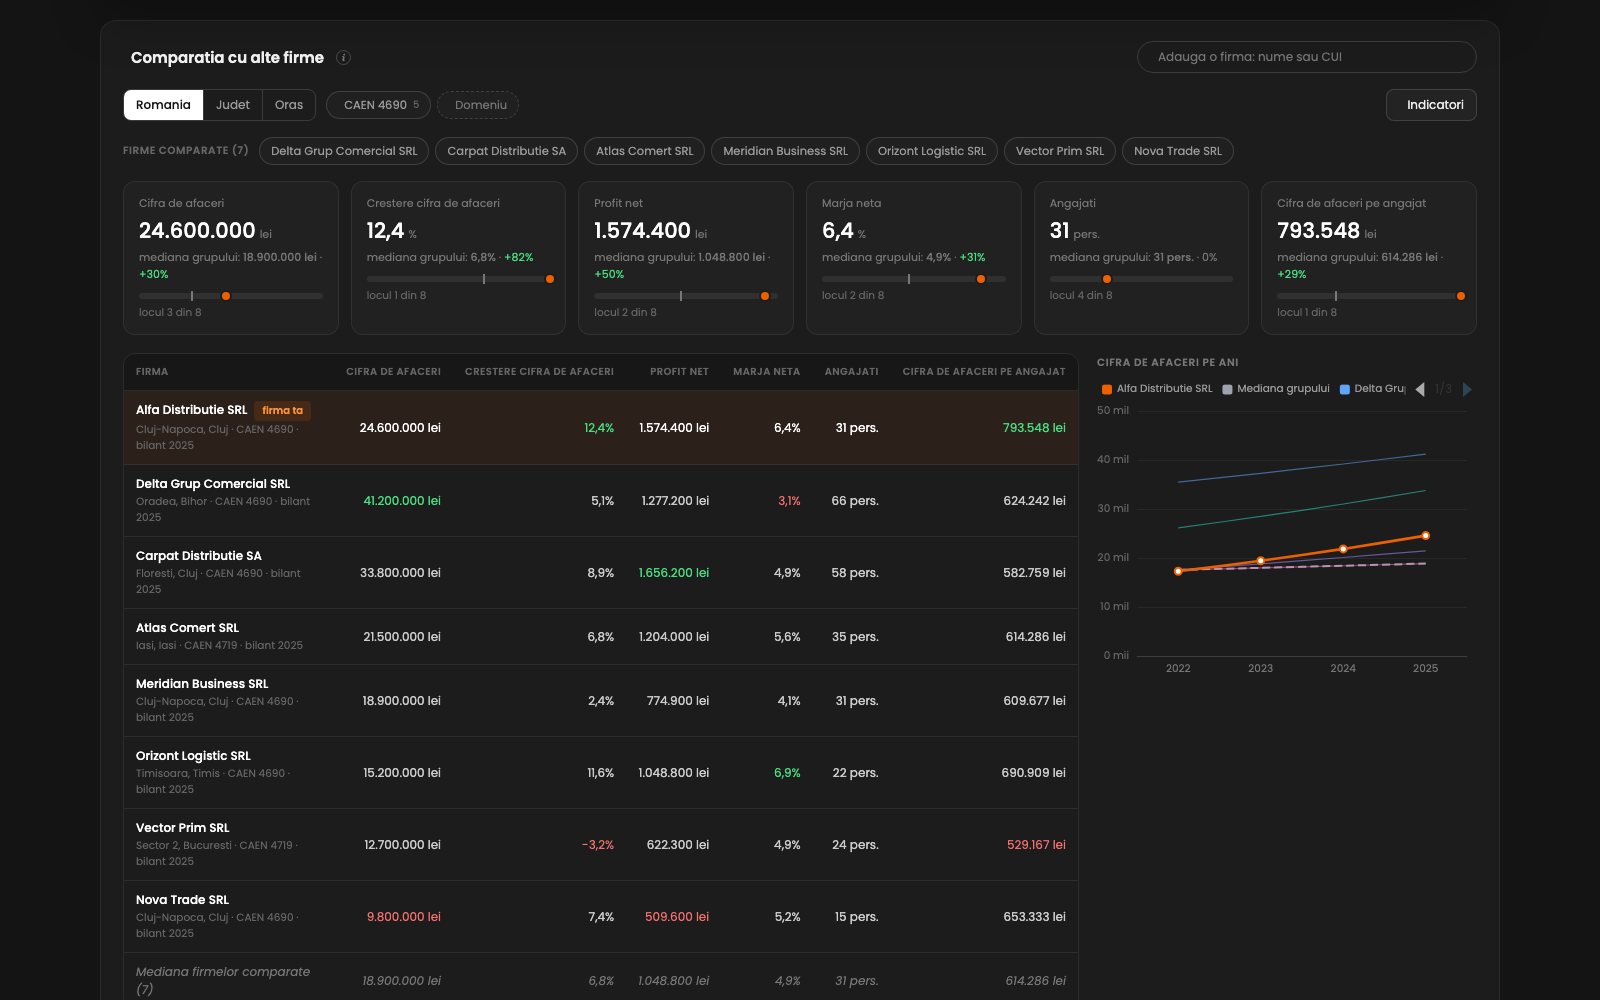
Task: Select Delta Grup Comercial SRL table row name
Action: pos(213,484)
